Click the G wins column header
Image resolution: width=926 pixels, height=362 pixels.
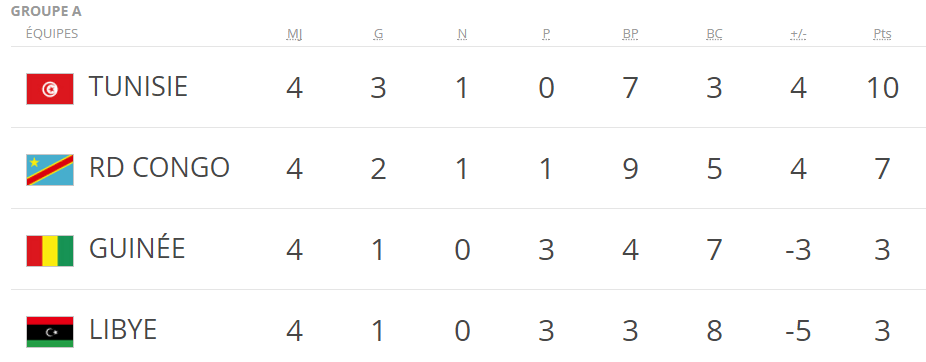tap(378, 34)
